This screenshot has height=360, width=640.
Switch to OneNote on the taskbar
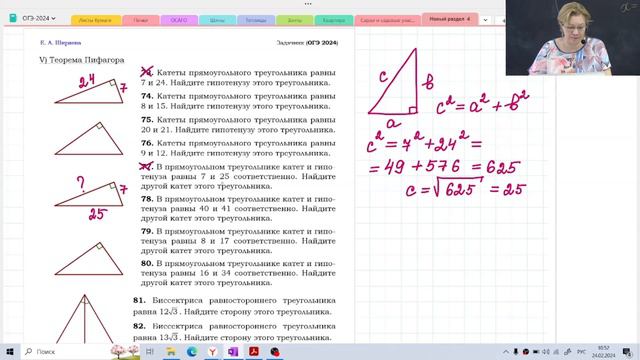pos(233,351)
